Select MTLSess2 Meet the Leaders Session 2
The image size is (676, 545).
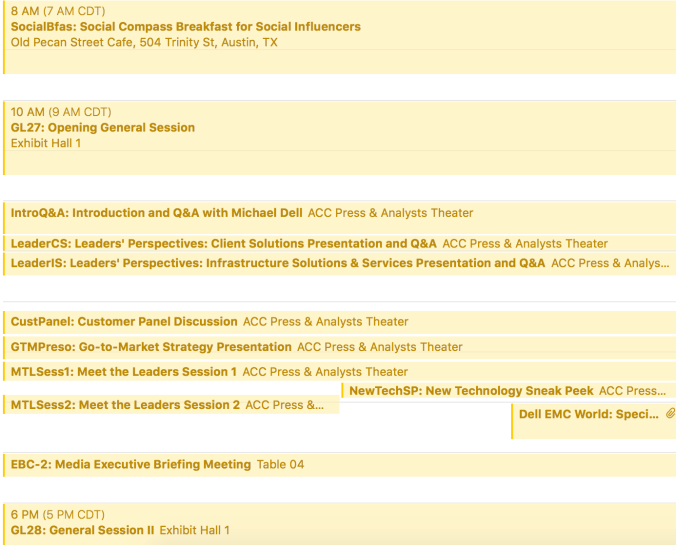[126, 405]
